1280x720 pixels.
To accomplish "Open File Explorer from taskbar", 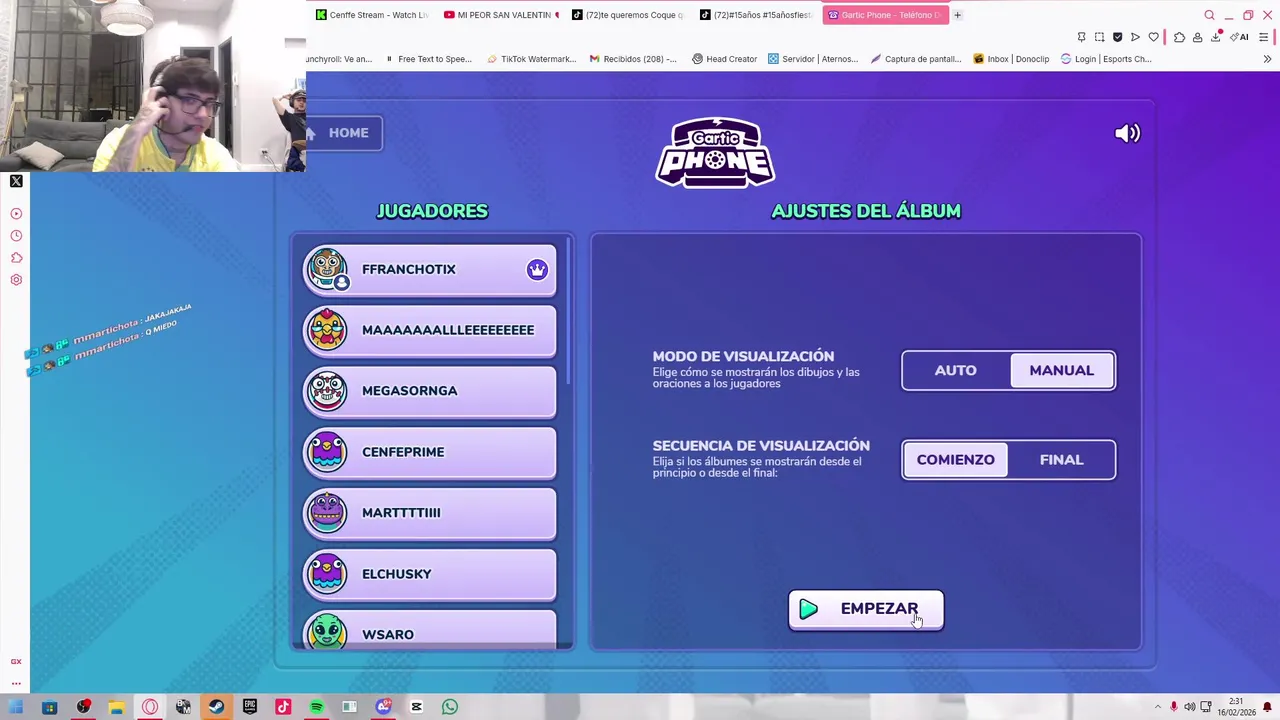I will (116, 708).
